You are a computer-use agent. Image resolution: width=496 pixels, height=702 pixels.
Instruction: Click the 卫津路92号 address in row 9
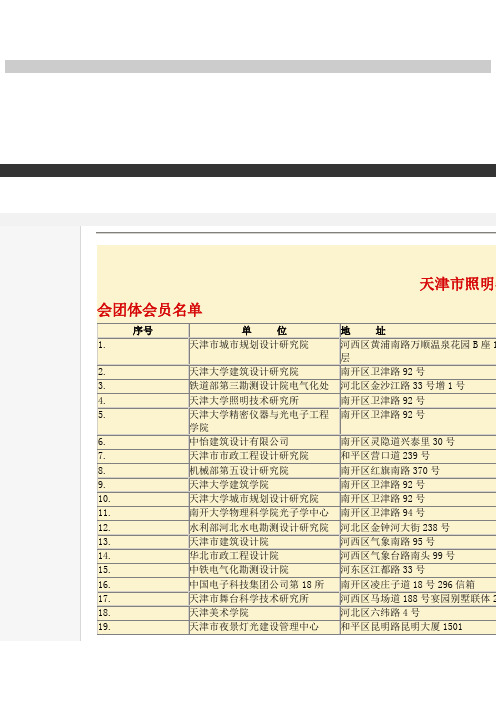(x=383, y=485)
